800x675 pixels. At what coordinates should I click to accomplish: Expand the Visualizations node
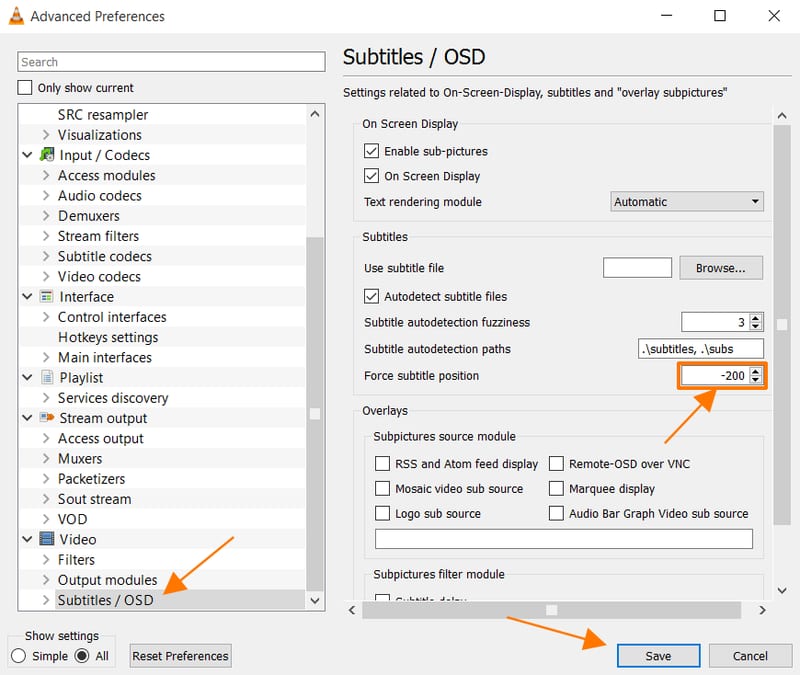pyautogui.click(x=46, y=135)
